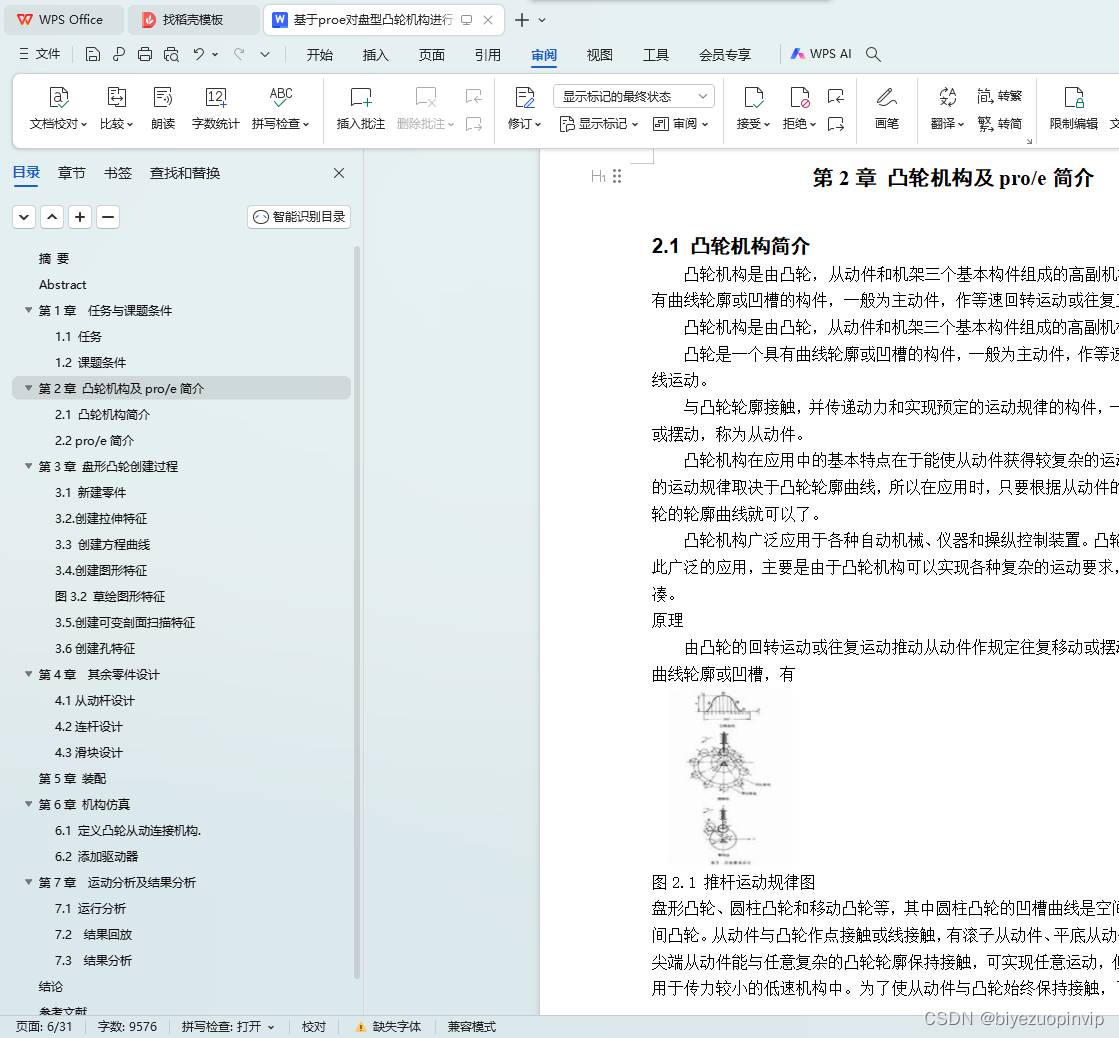Switch to 开始 ribbon tab
The image size is (1119, 1038).
(x=320, y=55)
